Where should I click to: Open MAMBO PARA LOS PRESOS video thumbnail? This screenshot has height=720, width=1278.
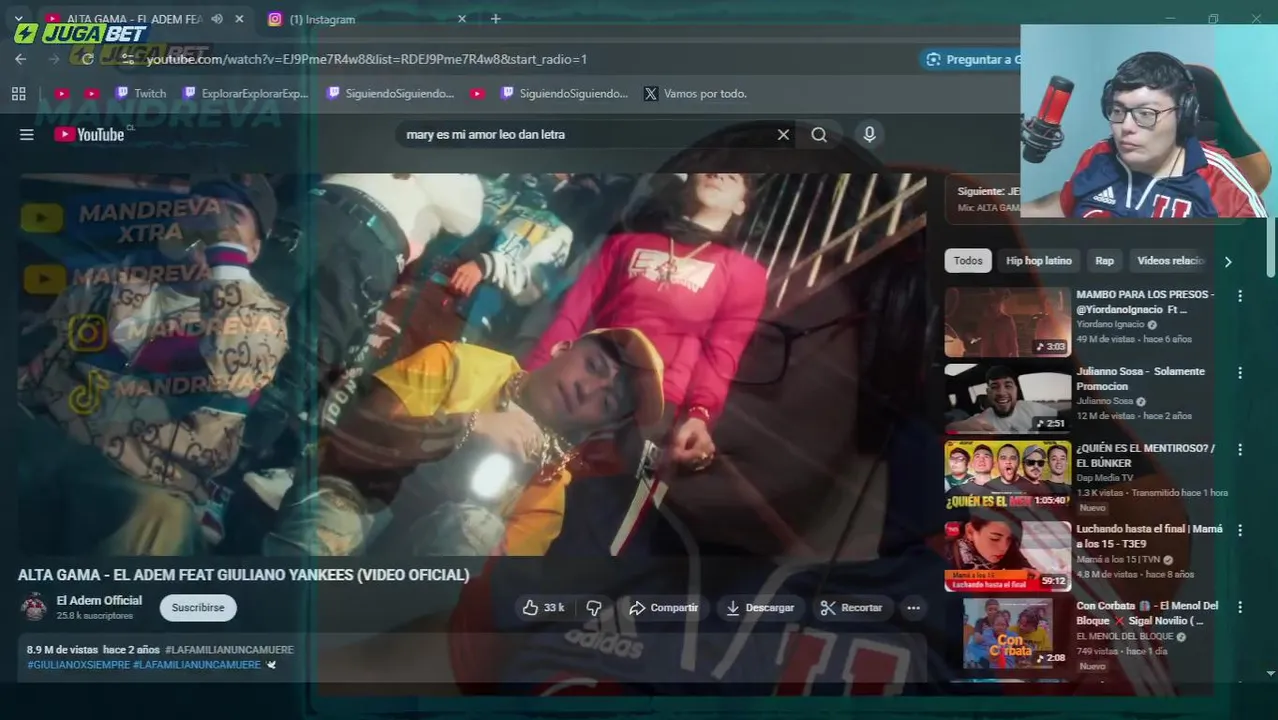pos(1008,322)
